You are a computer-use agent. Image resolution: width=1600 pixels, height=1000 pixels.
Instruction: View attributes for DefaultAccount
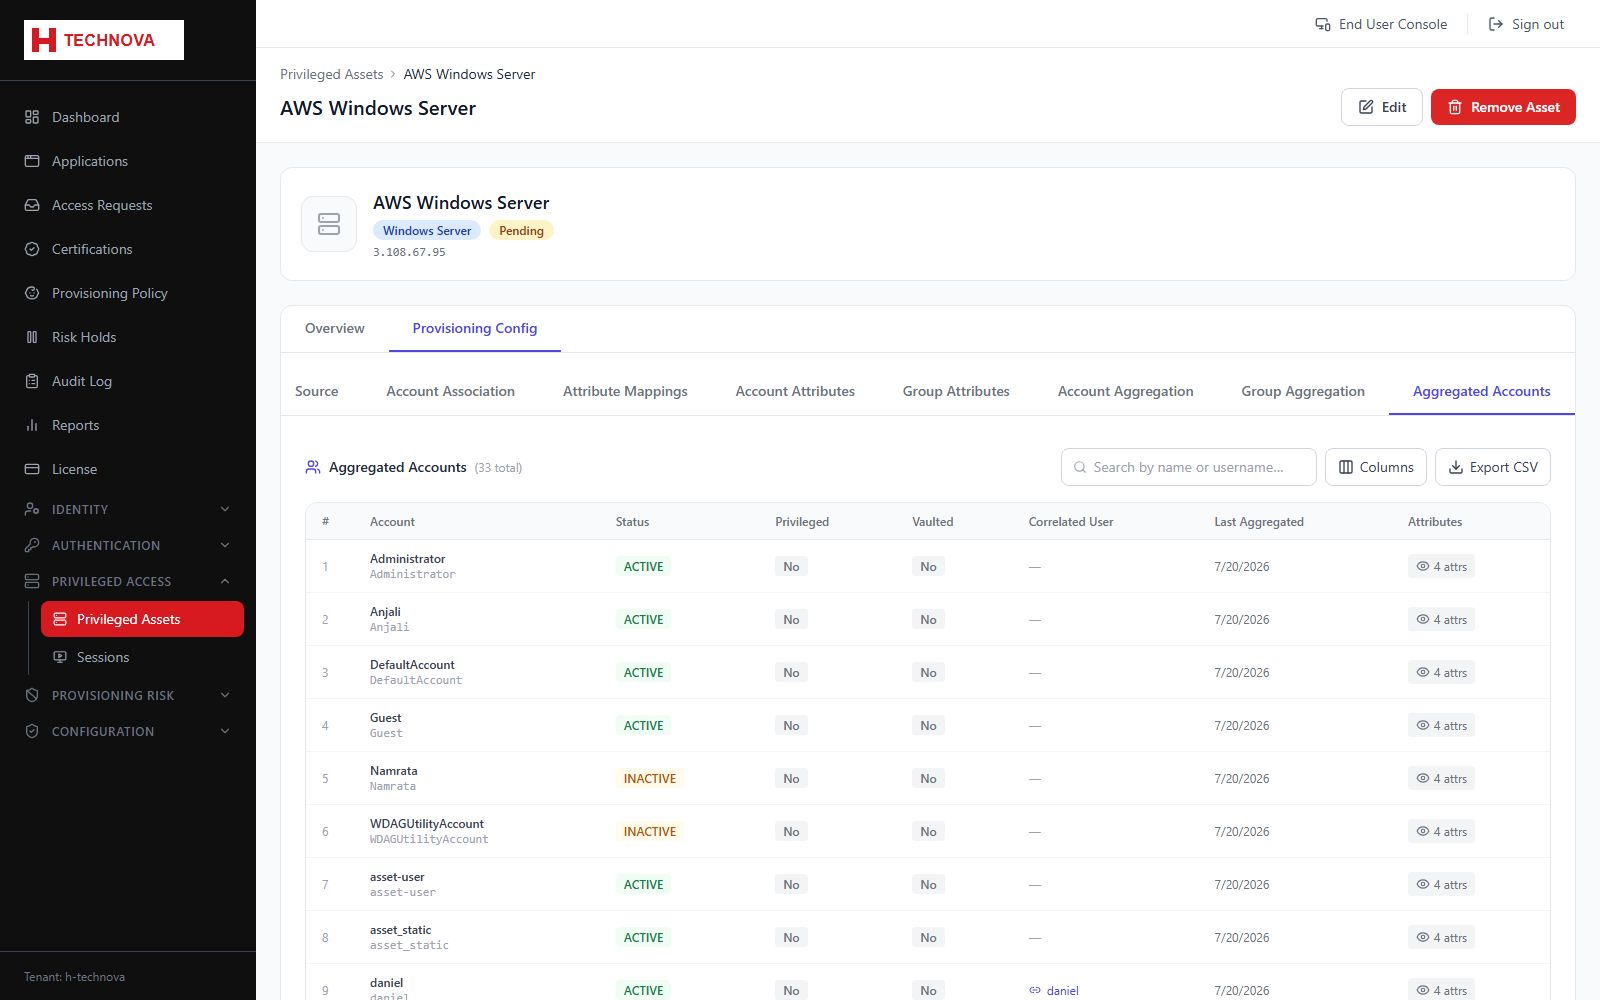1441,673
